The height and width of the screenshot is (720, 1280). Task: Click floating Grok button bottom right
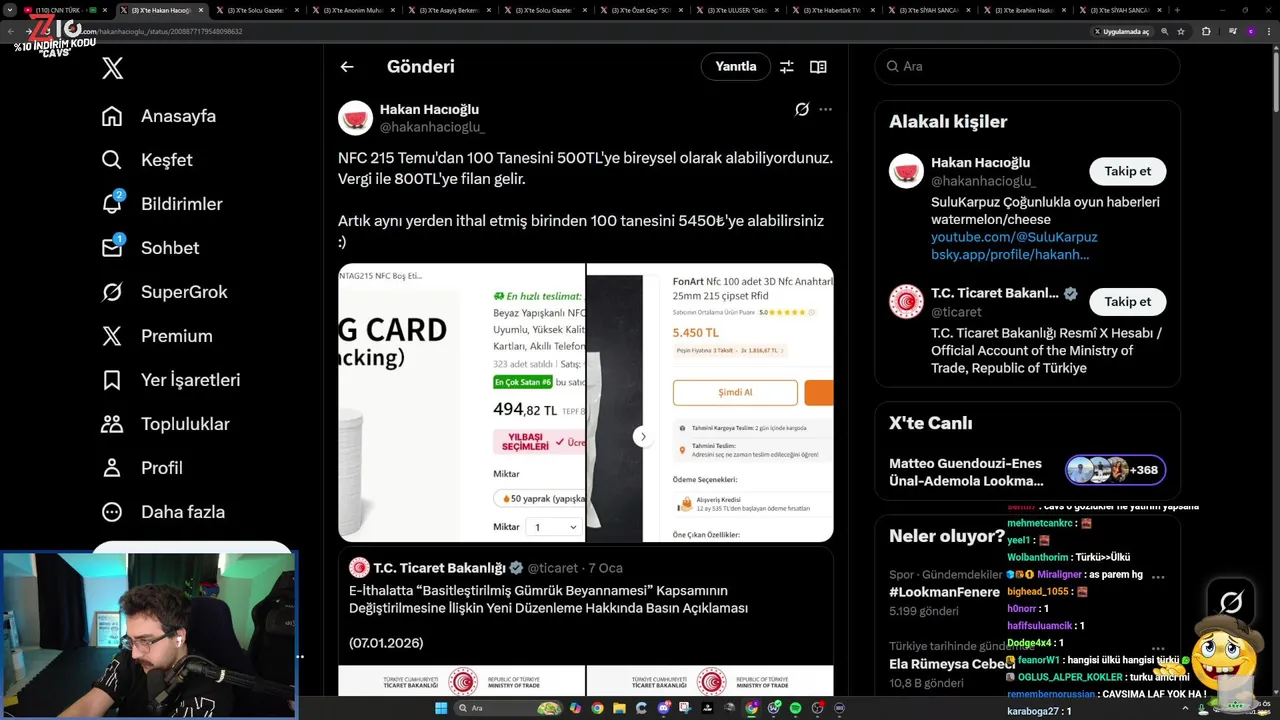coord(1231,602)
